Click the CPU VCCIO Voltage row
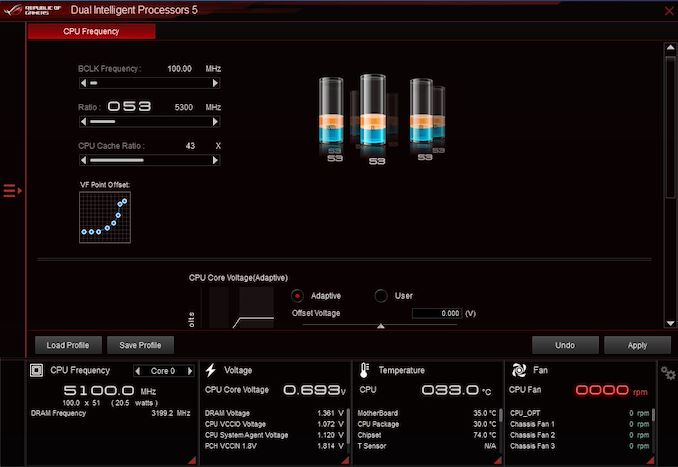The height and width of the screenshot is (467, 678). pyautogui.click(x=274, y=424)
